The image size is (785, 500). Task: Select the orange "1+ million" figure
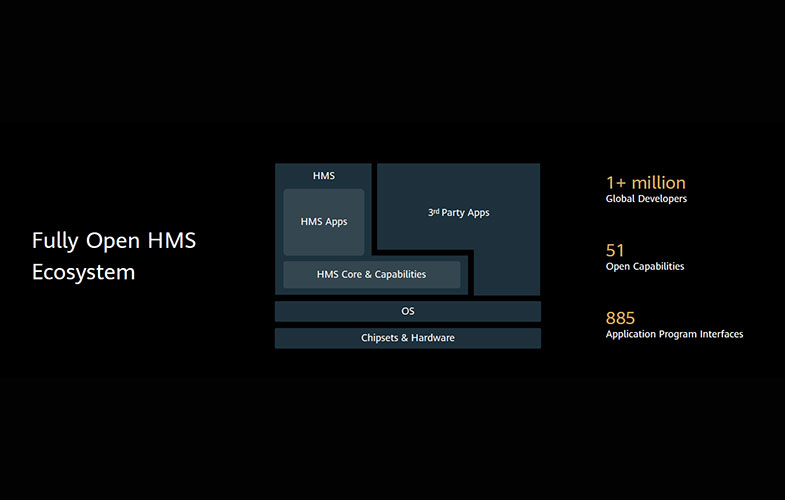coord(645,183)
